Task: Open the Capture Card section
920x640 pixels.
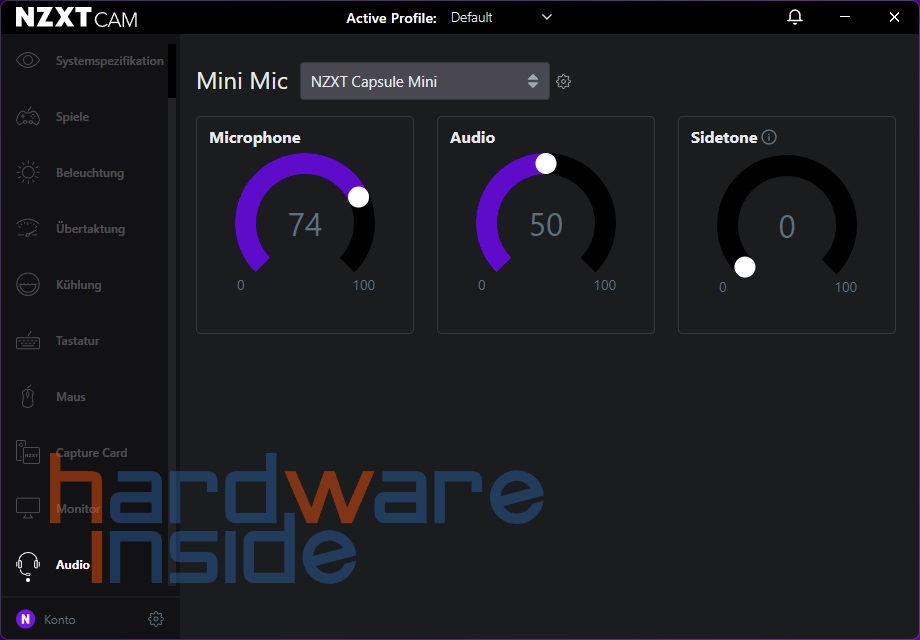Action: [x=91, y=453]
